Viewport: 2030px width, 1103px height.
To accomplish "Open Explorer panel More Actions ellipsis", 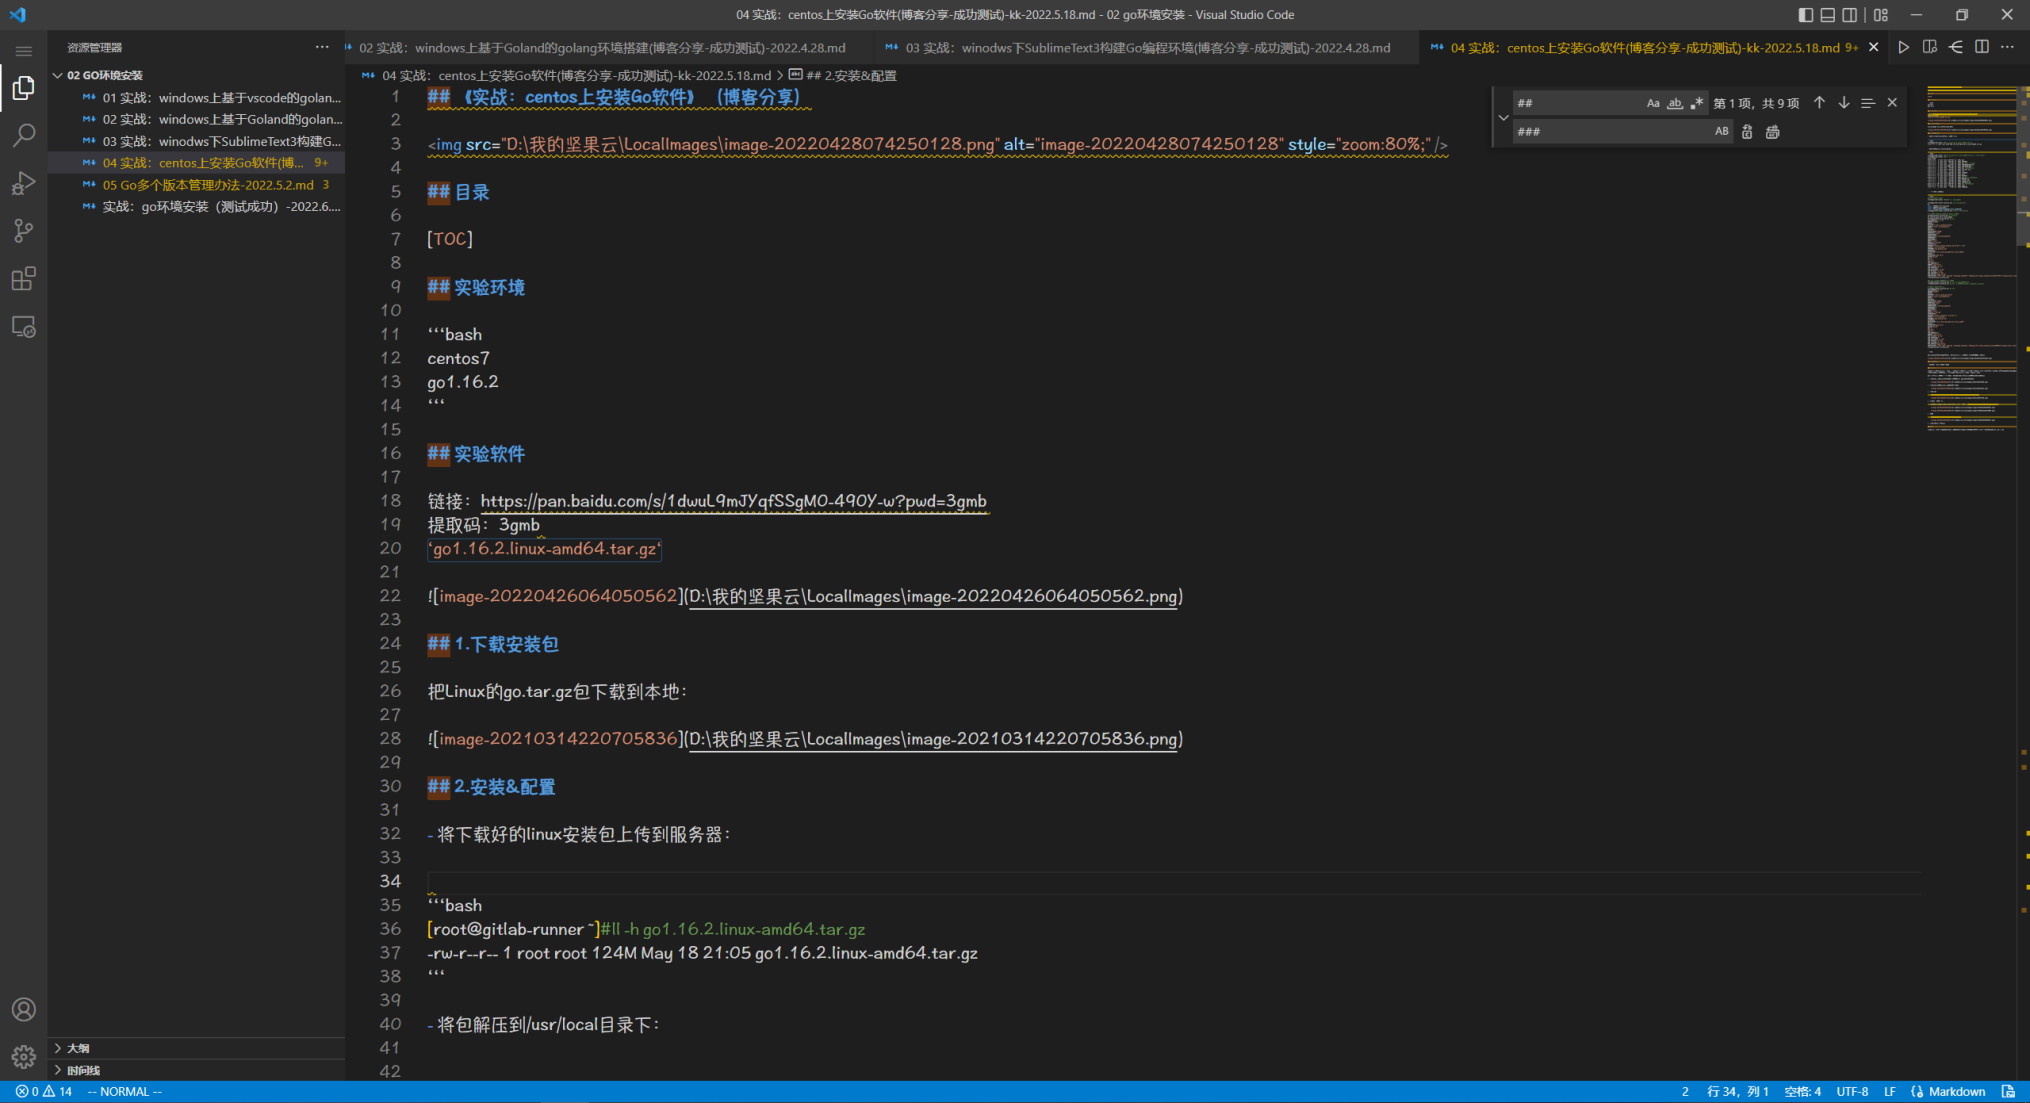I will 322,47.
